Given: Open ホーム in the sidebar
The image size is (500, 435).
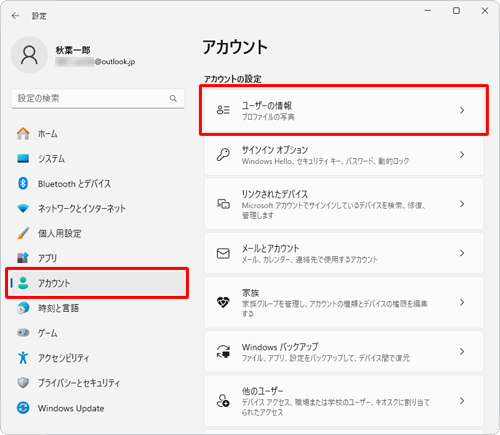Looking at the screenshot, I should tap(97, 134).
